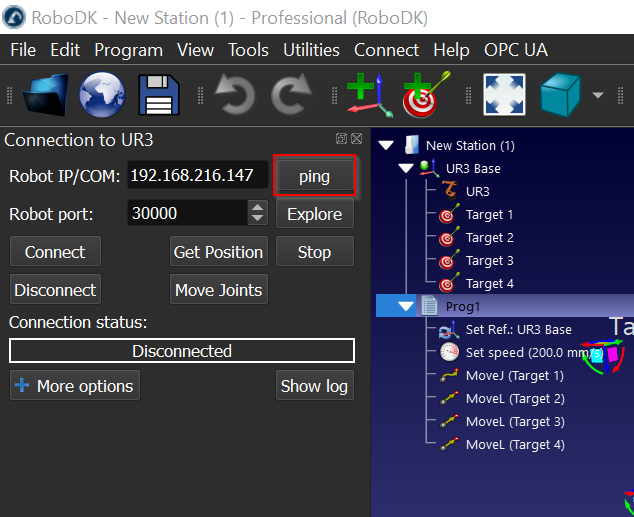Close the Connection to UR3 panel
Image resolution: width=634 pixels, height=517 pixels.
(x=356, y=139)
